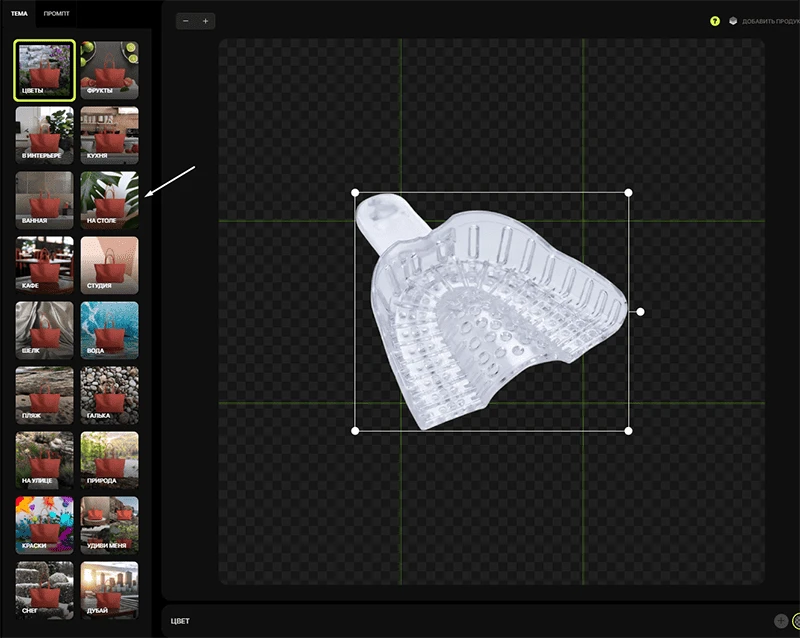Image resolution: width=800 pixels, height=638 pixels.
Task: Choose the ВАННАЯ theme
Action: pyautogui.click(x=44, y=200)
